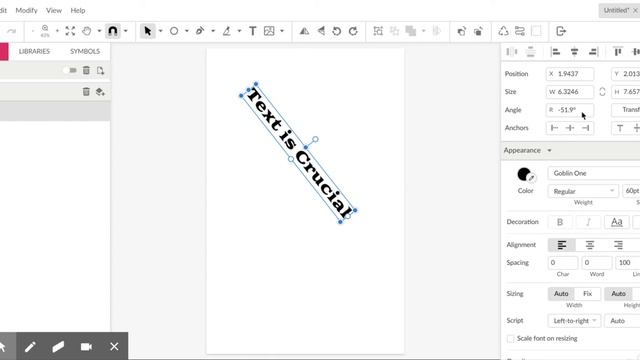Toggle the Aa underline decoration button
Image resolution: width=640 pixels, height=360 pixels.
coord(616,222)
